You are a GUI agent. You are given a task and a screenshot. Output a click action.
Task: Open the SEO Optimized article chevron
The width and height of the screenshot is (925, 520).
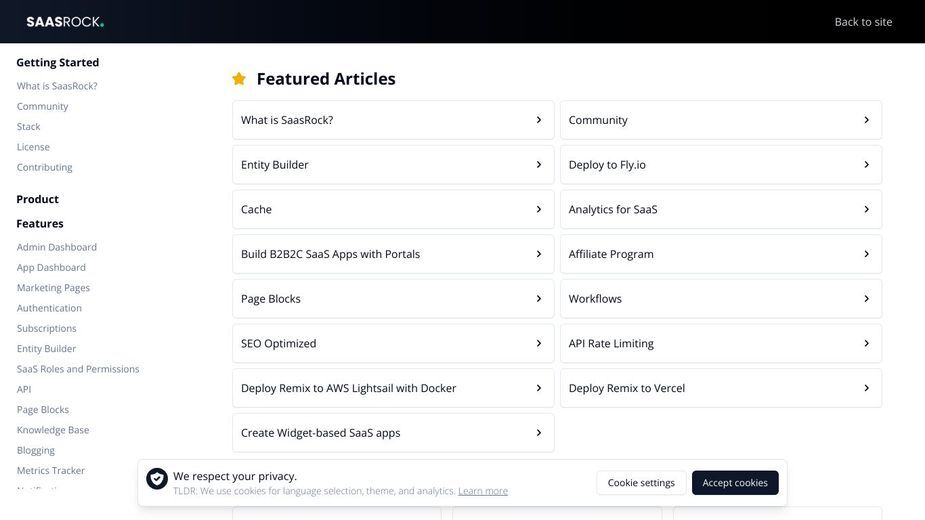[539, 344]
